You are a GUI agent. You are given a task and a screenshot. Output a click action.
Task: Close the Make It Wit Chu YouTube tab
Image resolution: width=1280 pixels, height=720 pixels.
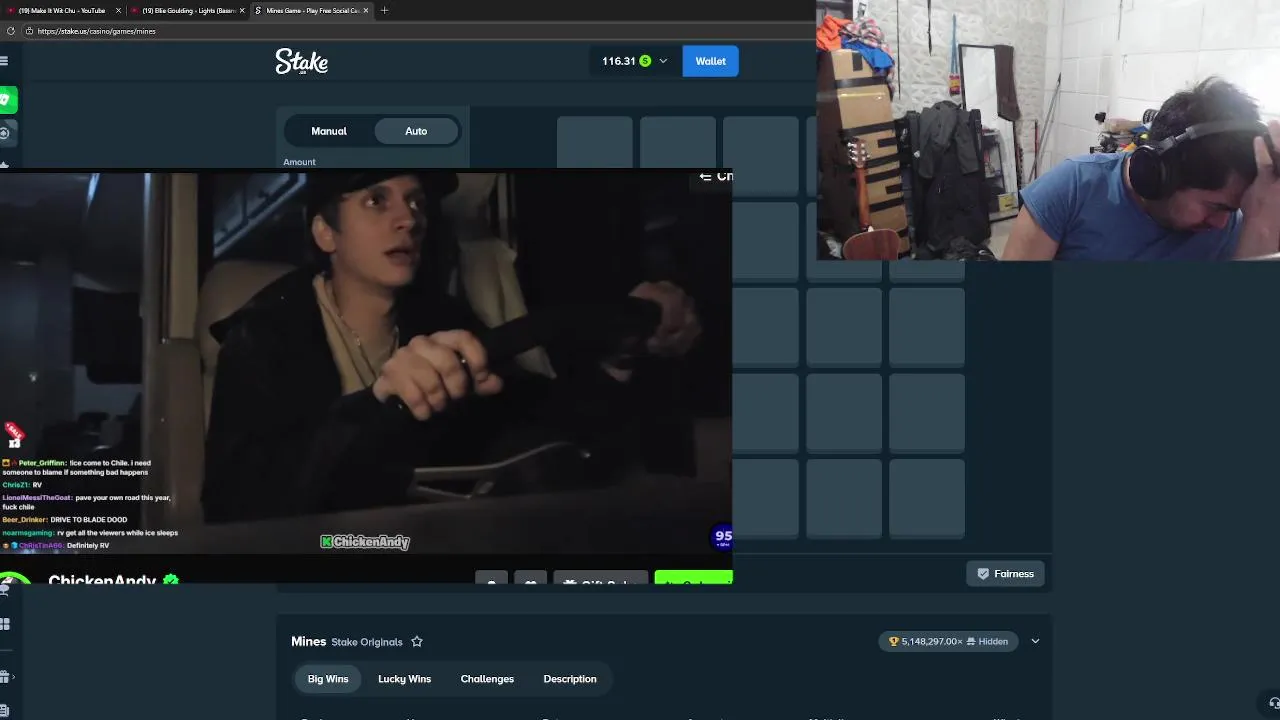[x=118, y=10]
